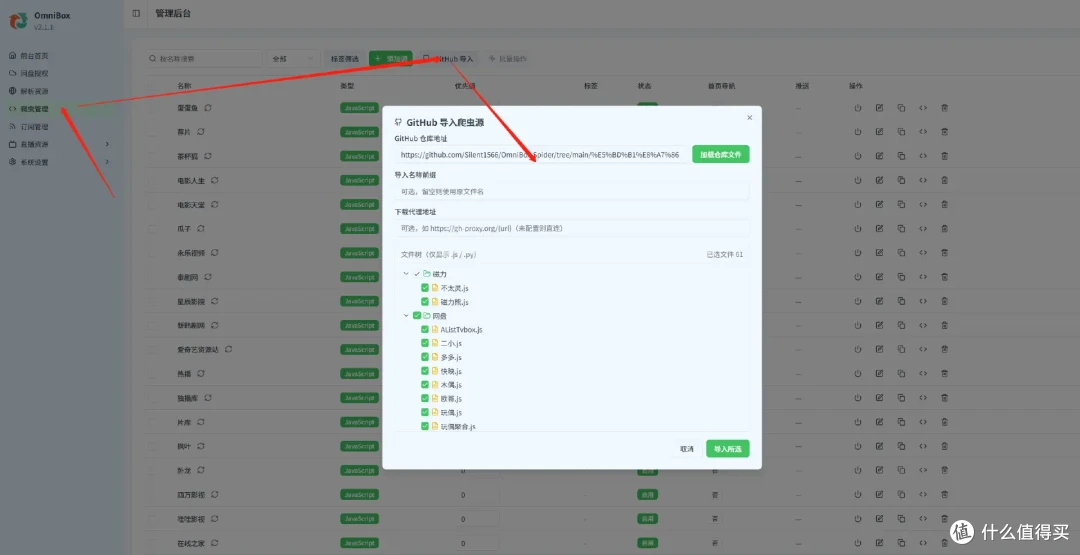Toggle 多多.js checkbox
This screenshot has width=1080, height=555.
425,357
